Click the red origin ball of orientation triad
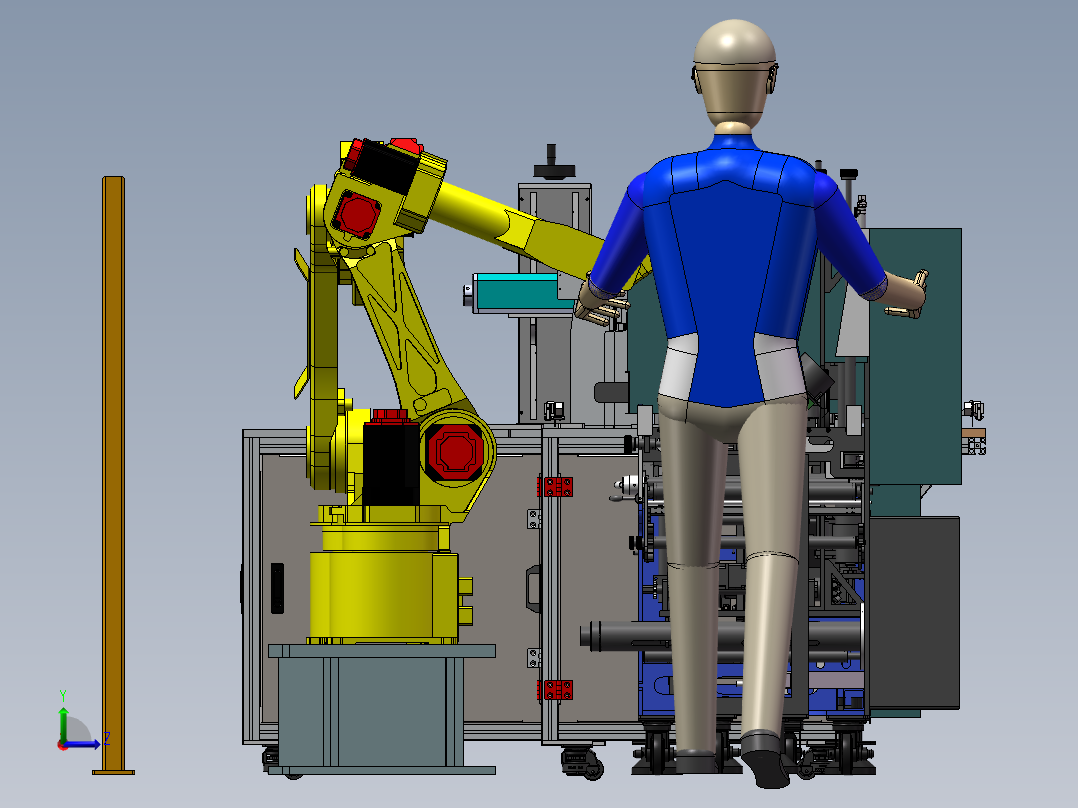Viewport: 1078px width, 808px height. click(63, 745)
